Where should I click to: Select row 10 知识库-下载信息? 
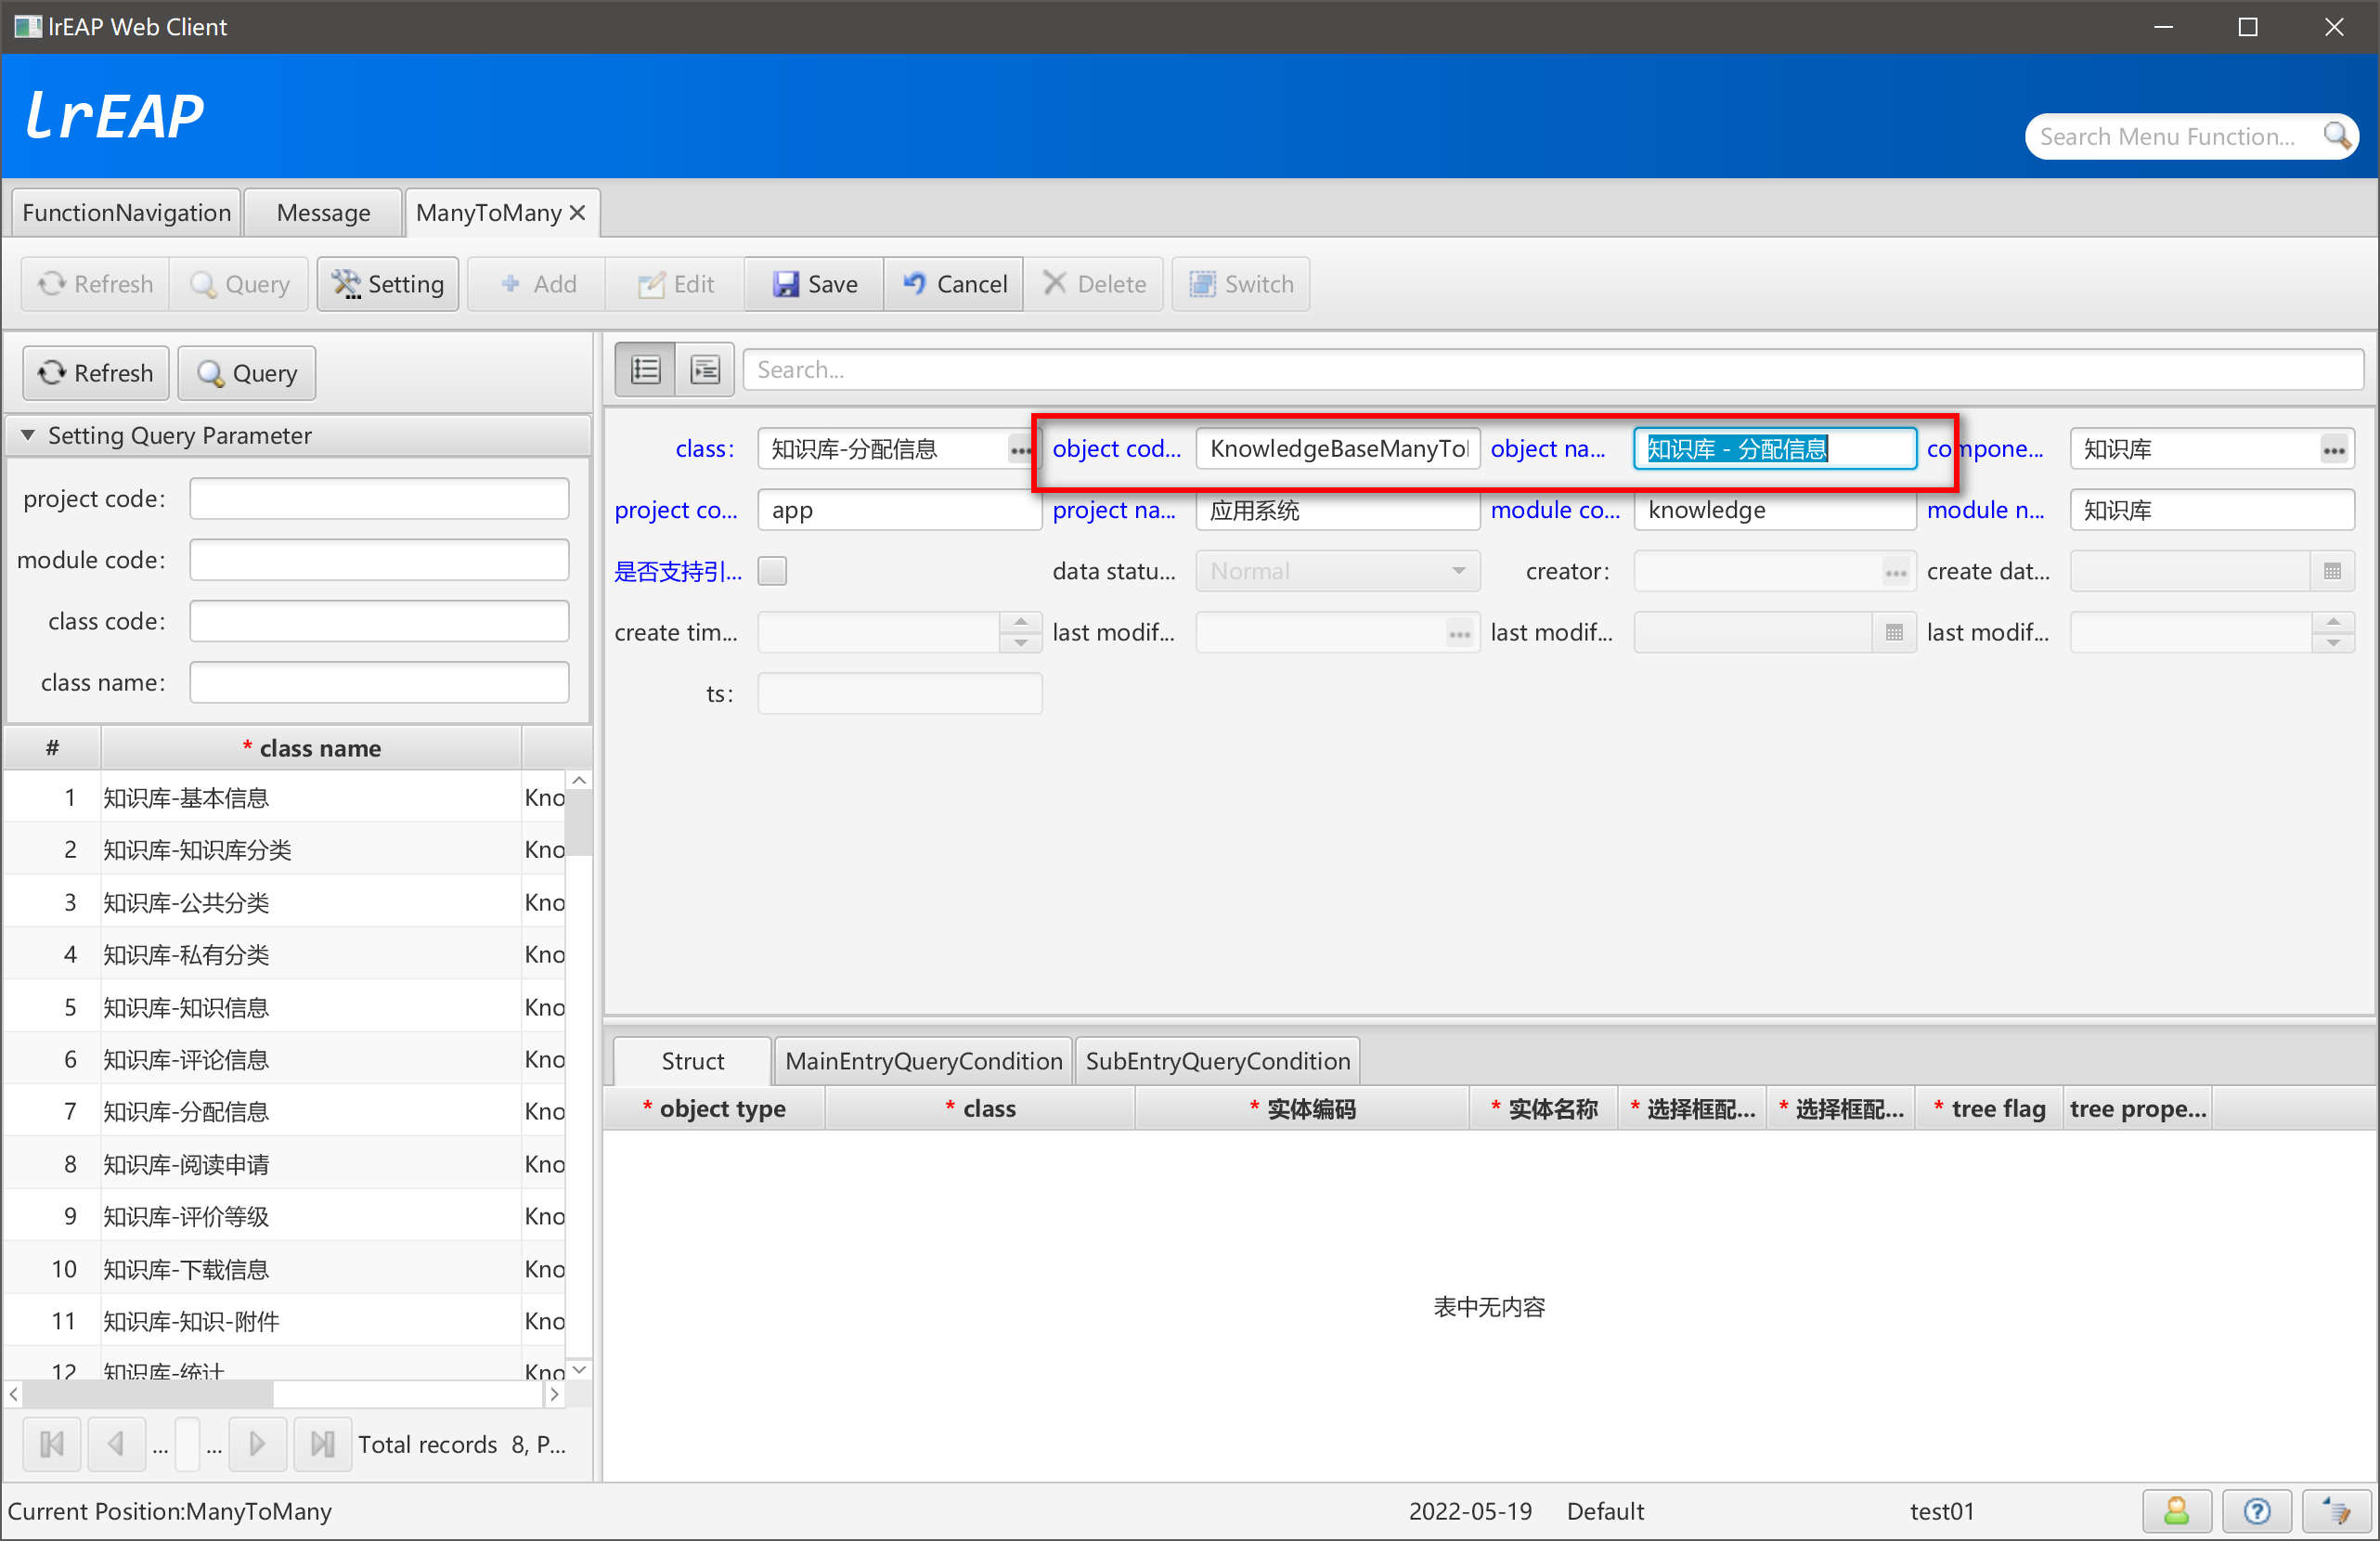point(285,1269)
